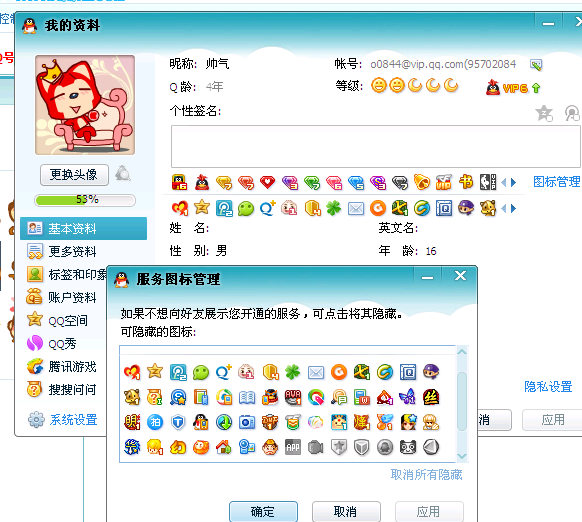The width and height of the screenshot is (582, 522).
Task: Click the 丝 black-yellow icon in the dialog
Action: [x=431, y=397]
